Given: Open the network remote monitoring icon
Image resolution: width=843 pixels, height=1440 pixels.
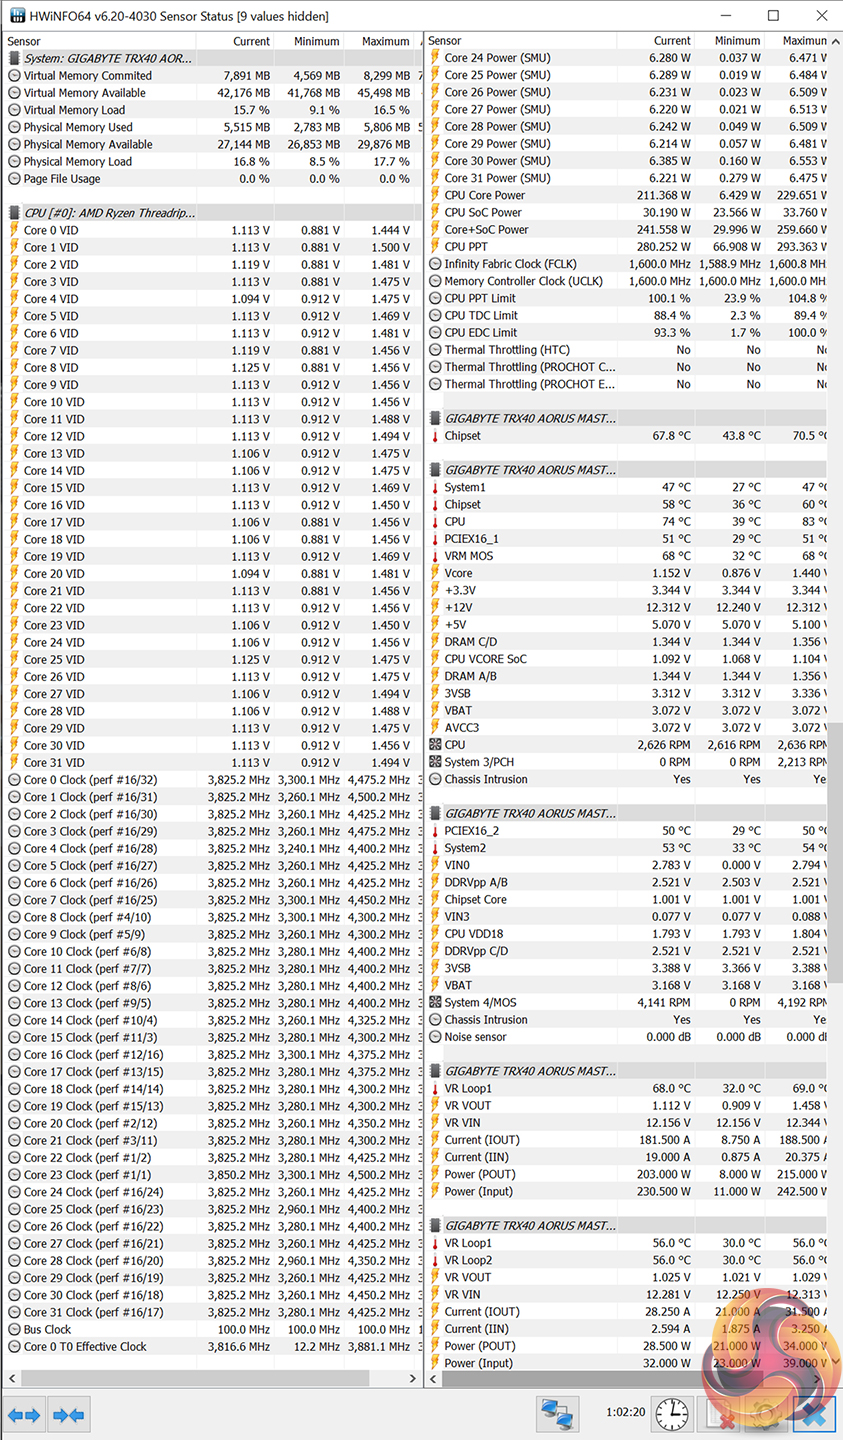Looking at the screenshot, I should pyautogui.click(x=558, y=1414).
